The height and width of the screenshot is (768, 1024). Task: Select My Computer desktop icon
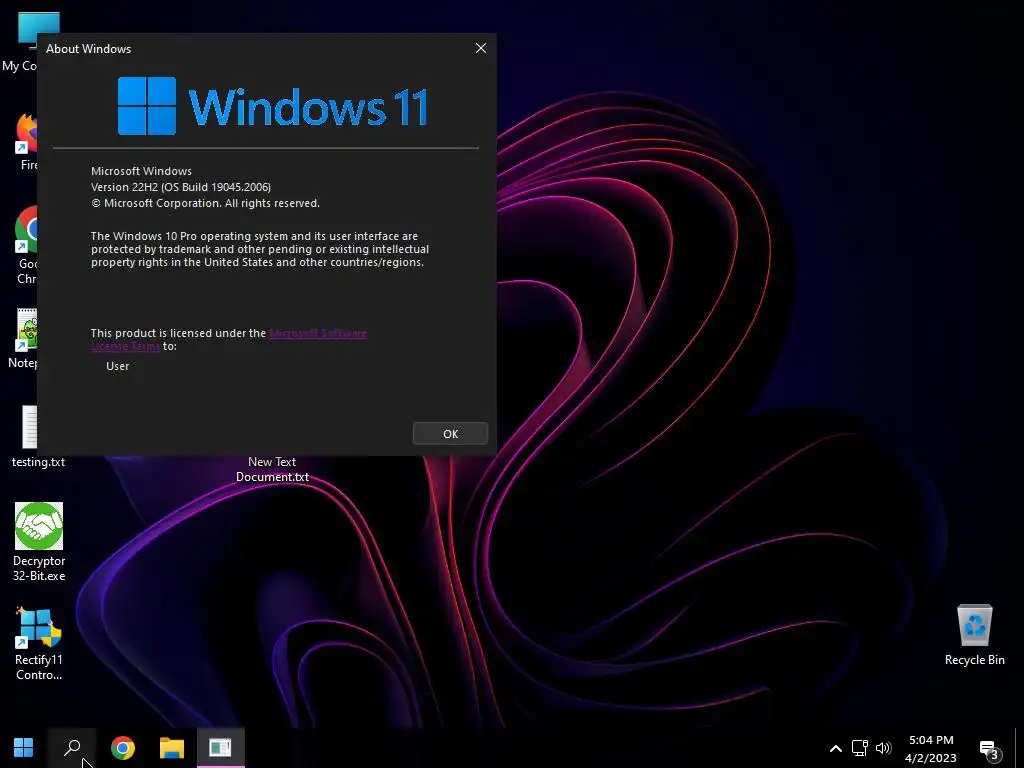pos(22,43)
